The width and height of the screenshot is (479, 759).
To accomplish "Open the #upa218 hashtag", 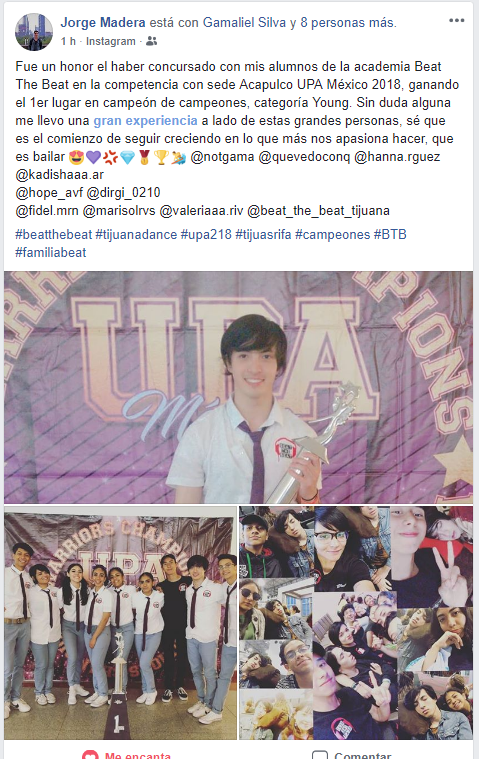I will tap(206, 235).
